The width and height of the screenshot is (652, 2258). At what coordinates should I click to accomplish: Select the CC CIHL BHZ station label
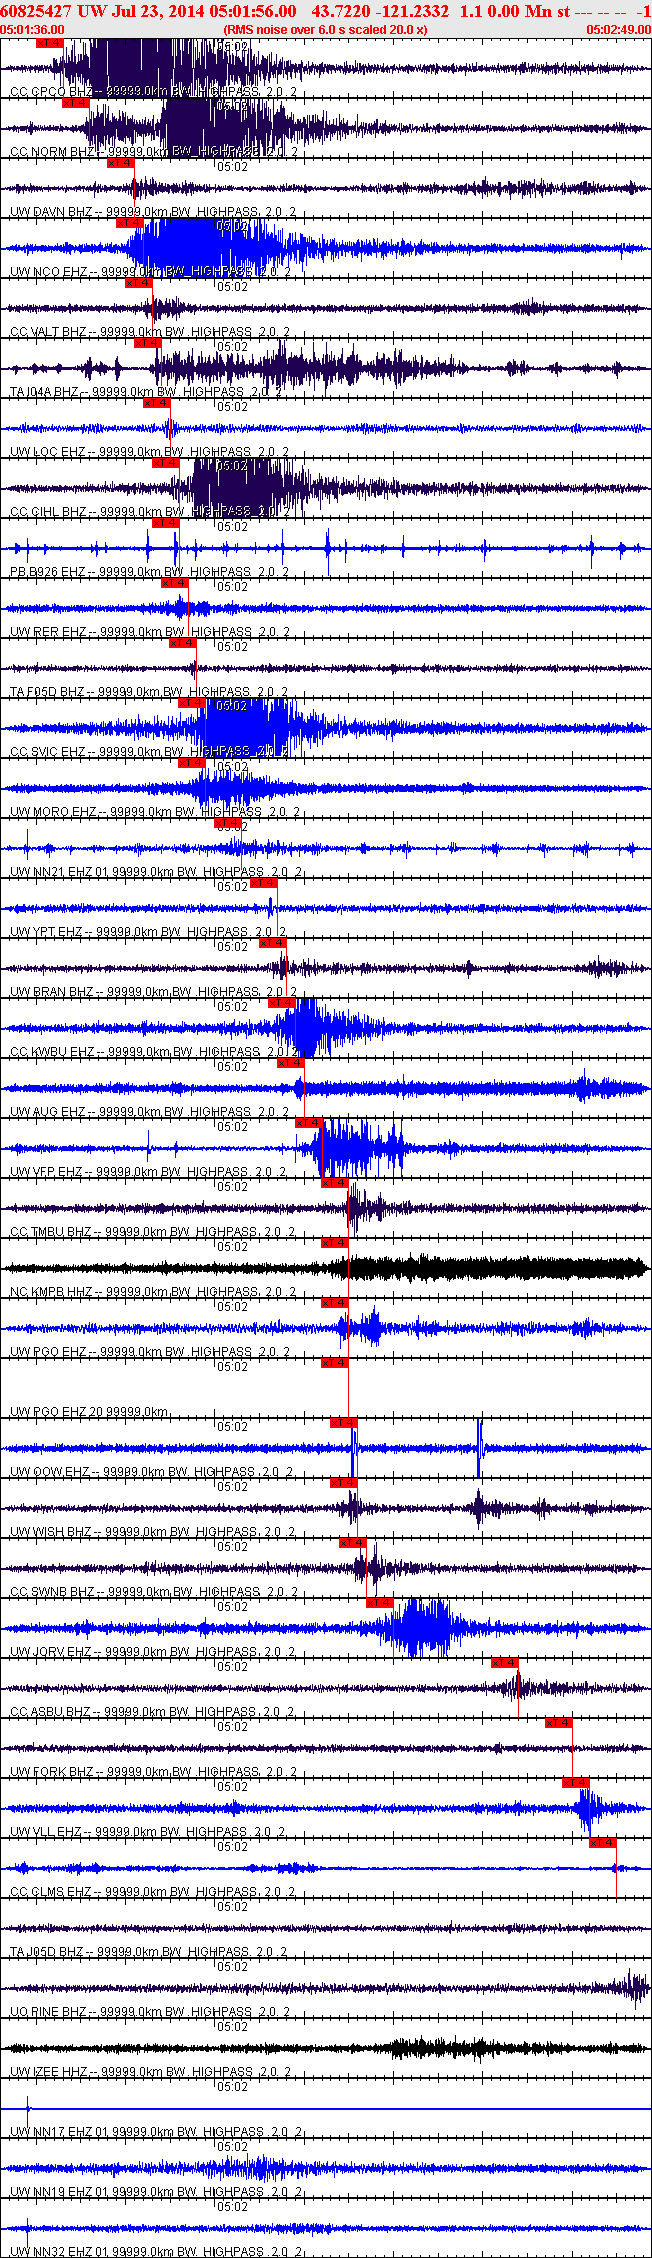[x=150, y=512]
